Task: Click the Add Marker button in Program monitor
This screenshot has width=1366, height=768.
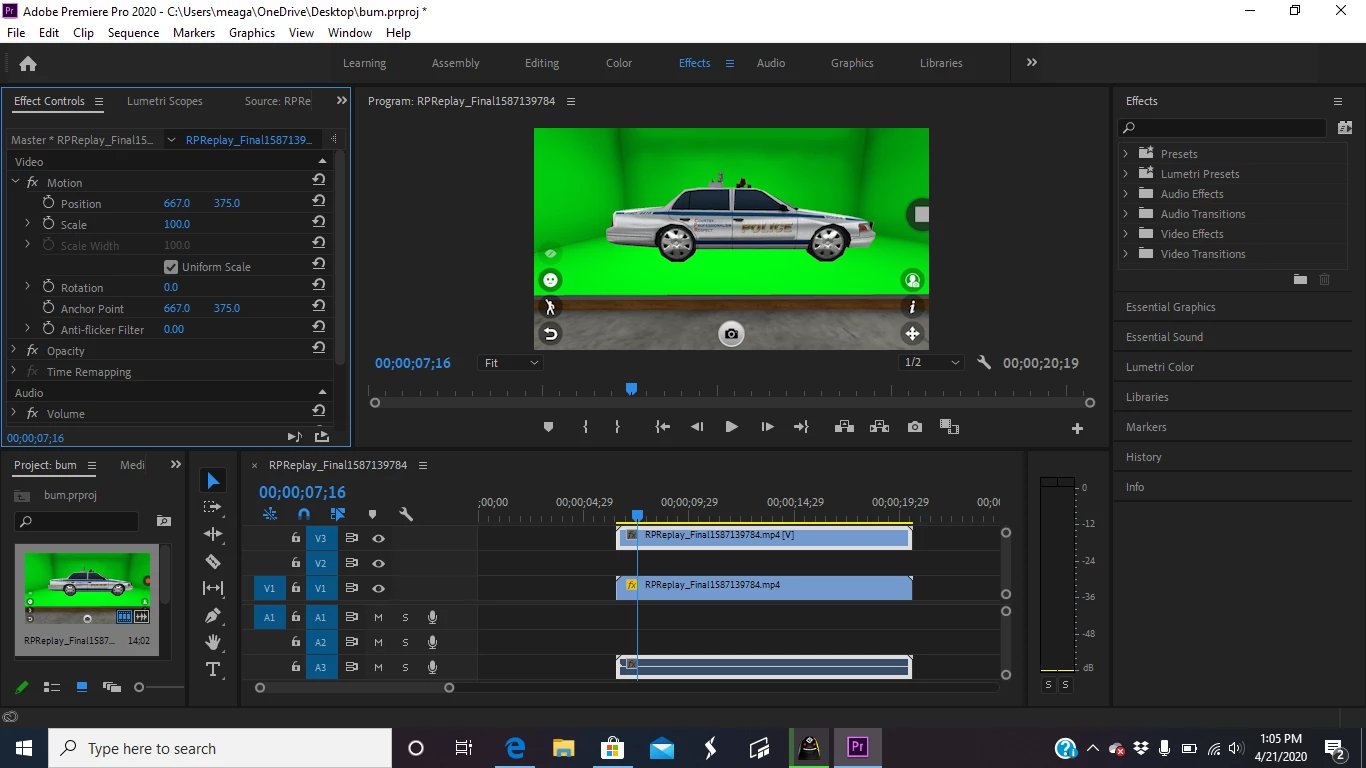Action: click(x=548, y=427)
